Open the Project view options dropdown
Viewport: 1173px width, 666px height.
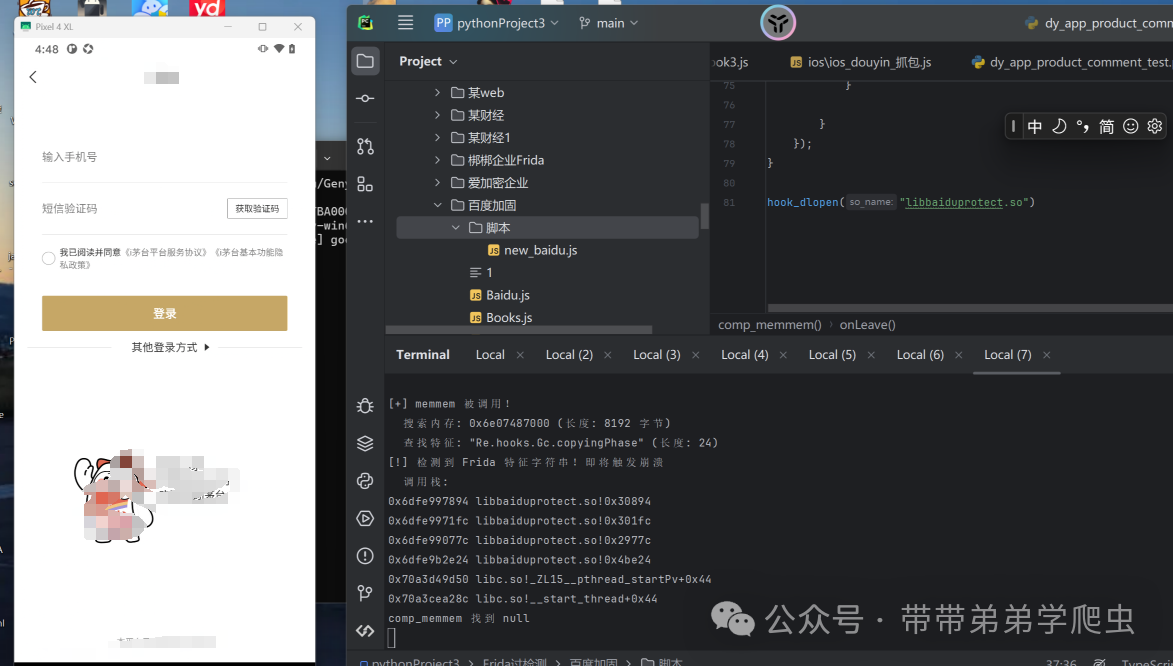pyautogui.click(x=428, y=61)
